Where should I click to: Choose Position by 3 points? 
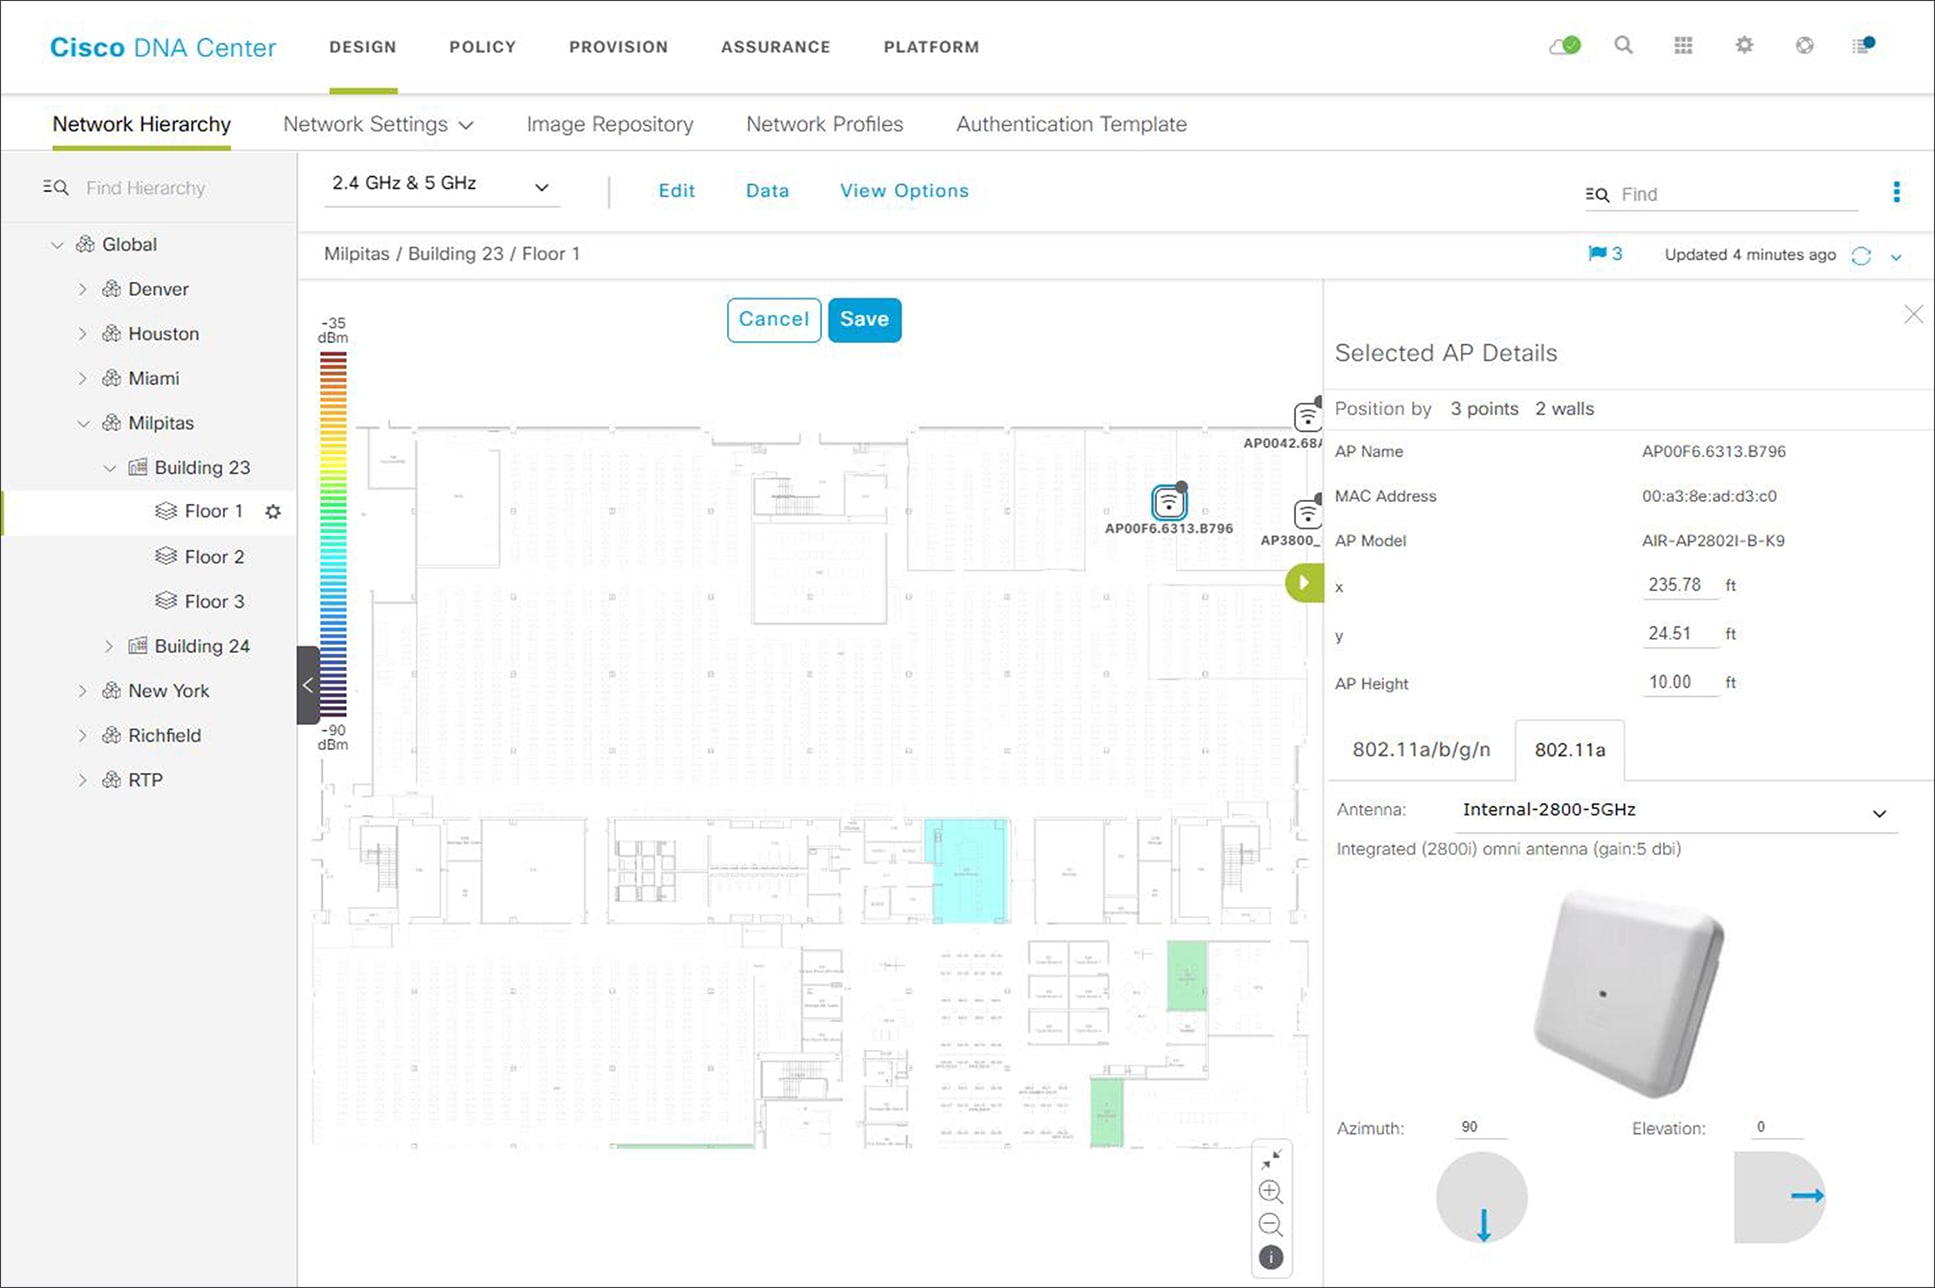(x=1485, y=409)
